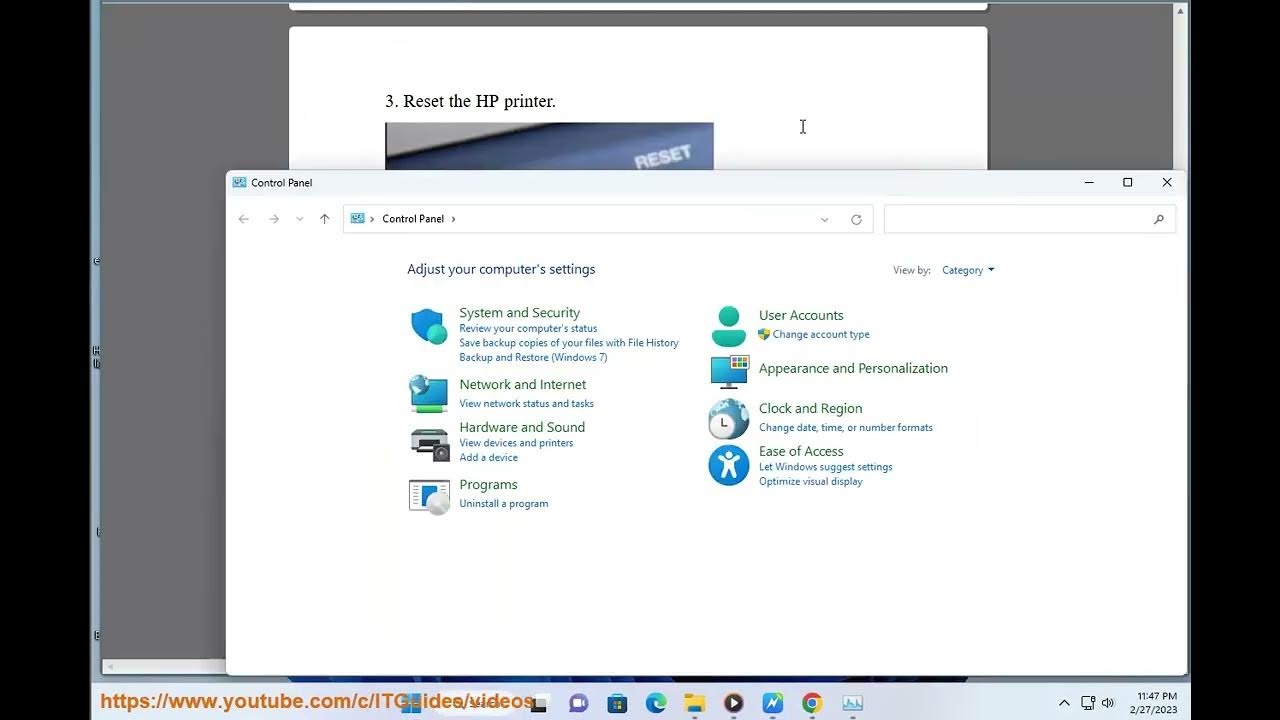1280x720 pixels.
Task: Open the recent locations dropdown arrow
Action: (299, 219)
